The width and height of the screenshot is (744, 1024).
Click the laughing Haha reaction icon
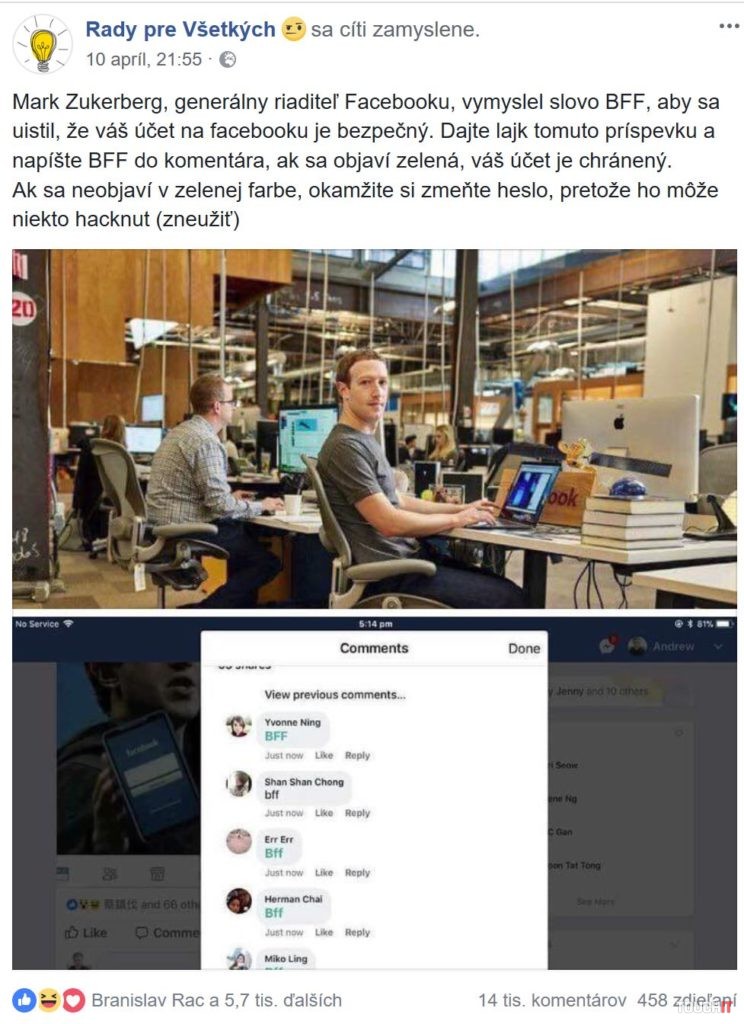(48, 999)
